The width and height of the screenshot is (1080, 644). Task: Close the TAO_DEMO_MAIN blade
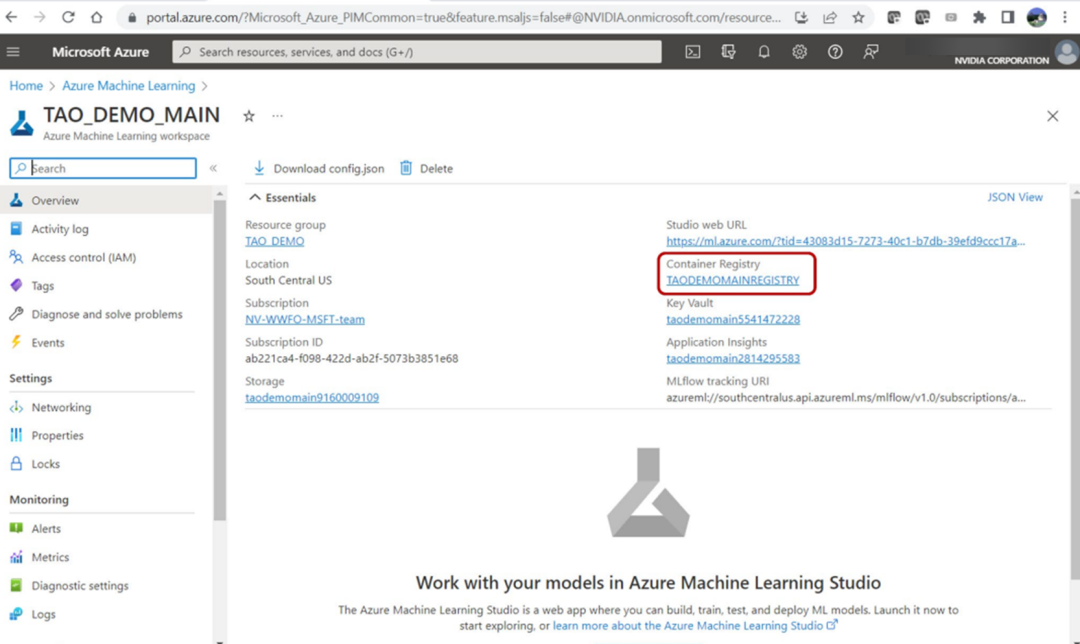tap(1052, 116)
